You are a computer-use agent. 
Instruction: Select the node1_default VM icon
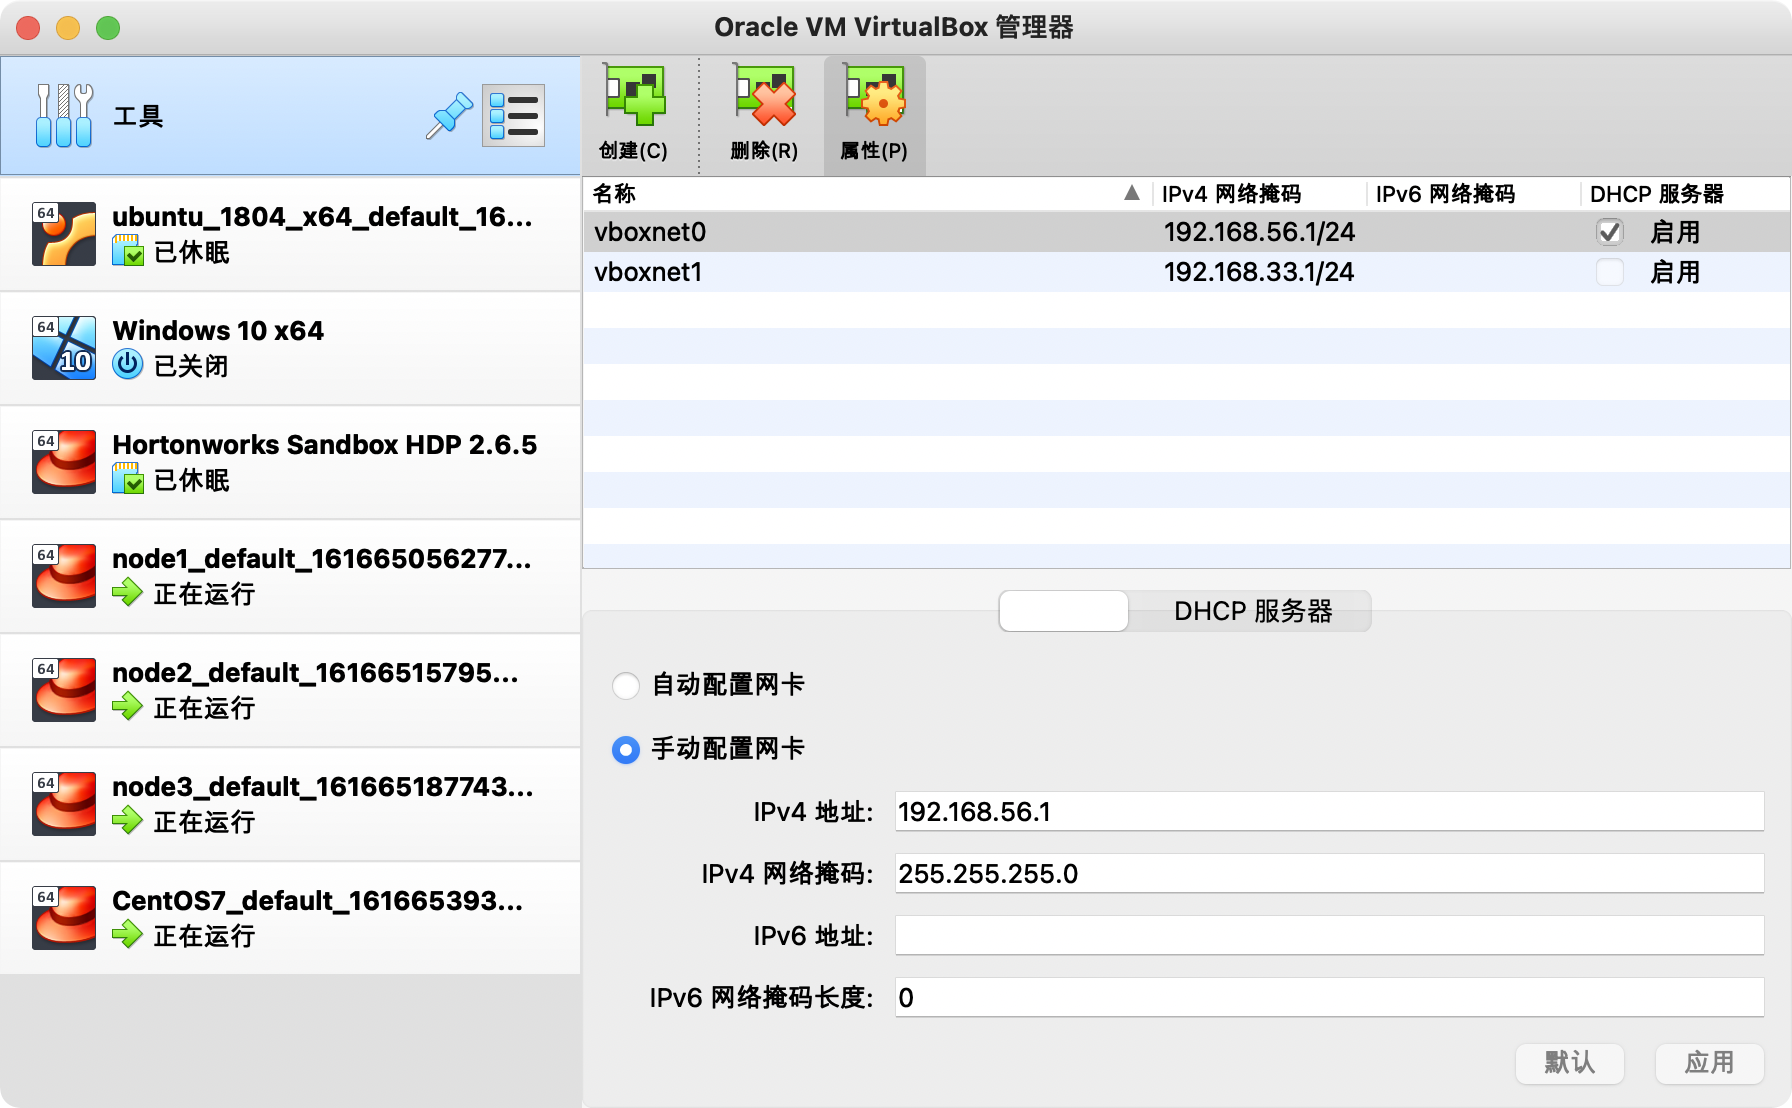click(64, 576)
